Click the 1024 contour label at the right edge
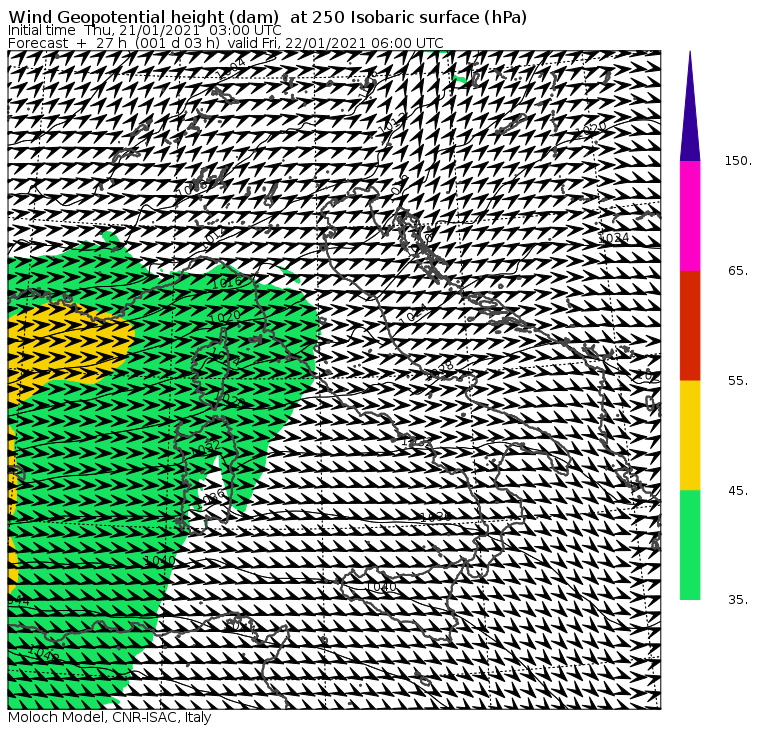 (x=614, y=238)
